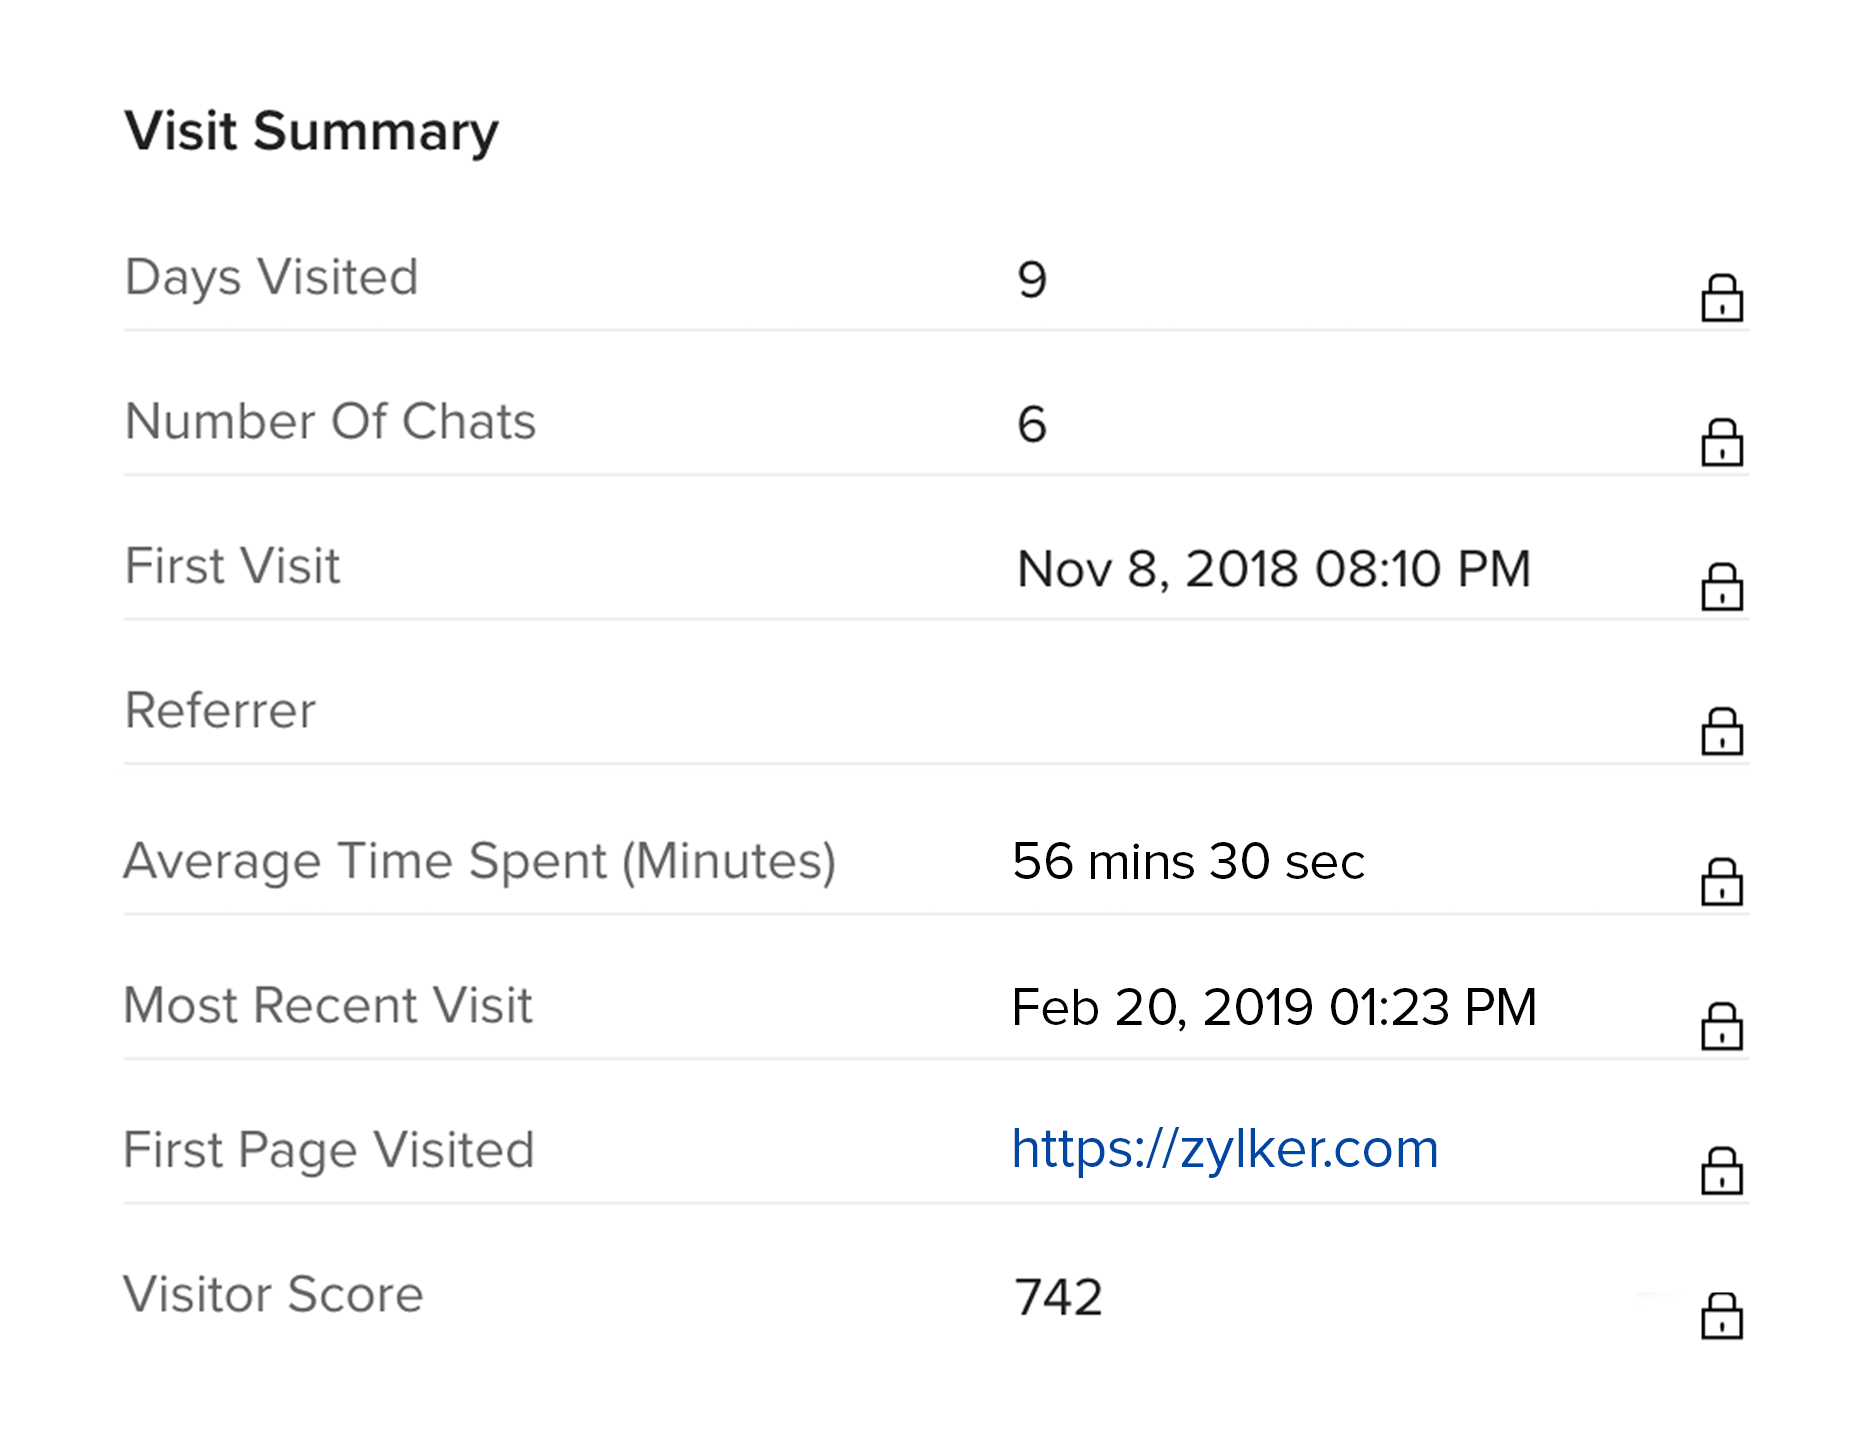1873x1448 pixels.
Task: Click the lock icon beside First Page Visited
Action: pyautogui.click(x=1721, y=1170)
